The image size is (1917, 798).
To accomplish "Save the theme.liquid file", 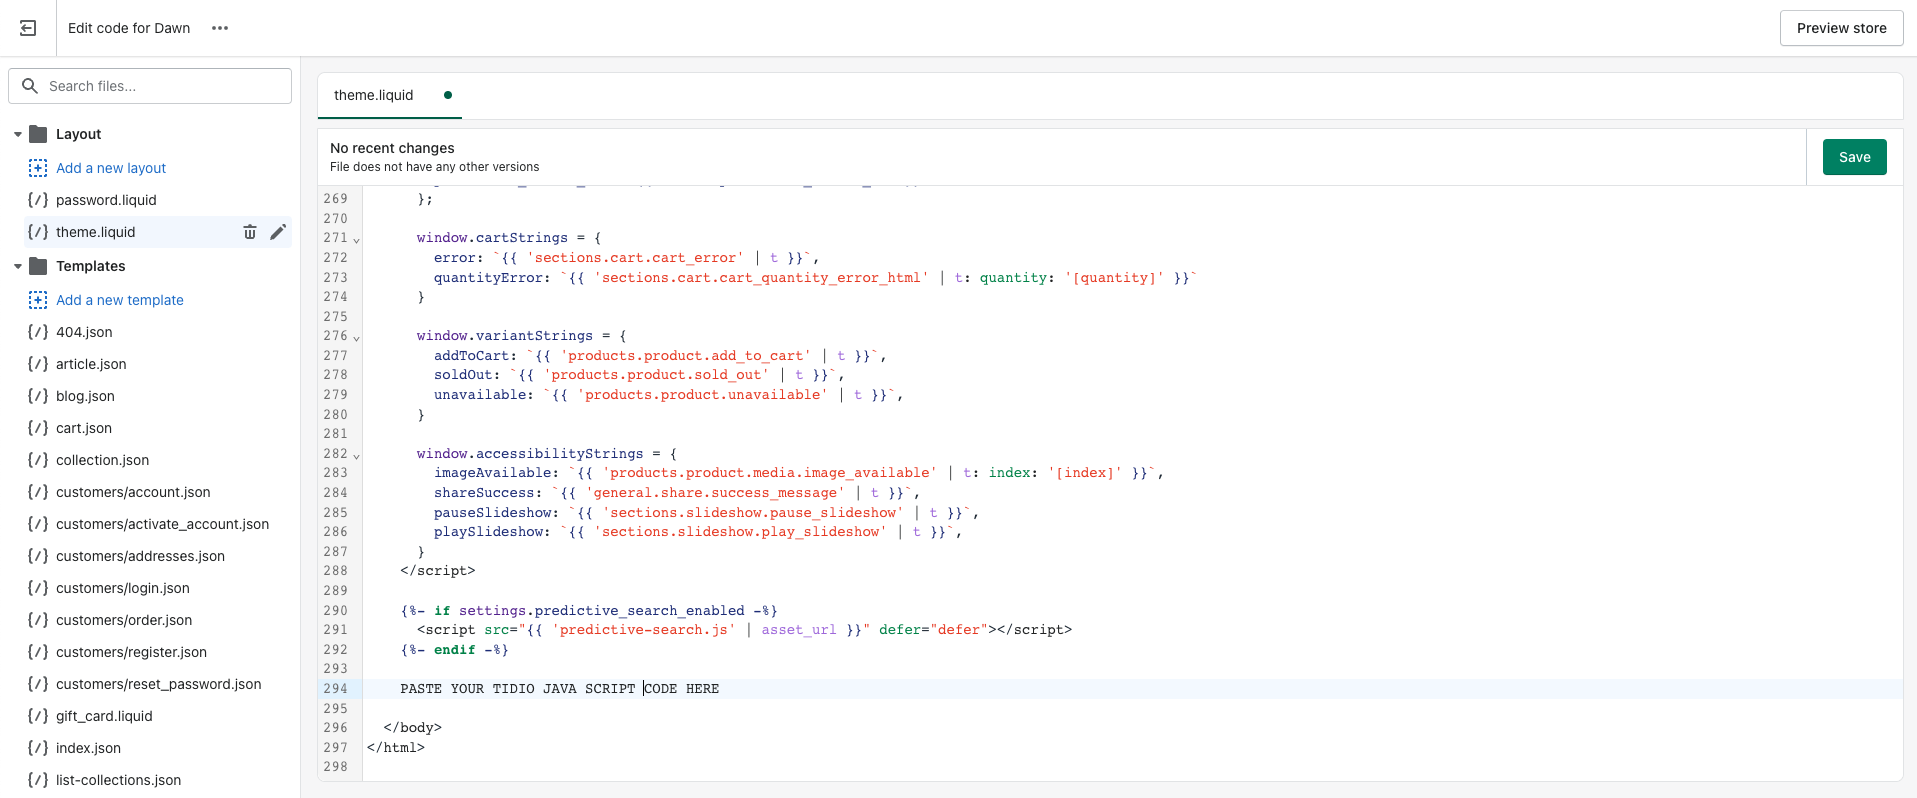I will [x=1854, y=157].
